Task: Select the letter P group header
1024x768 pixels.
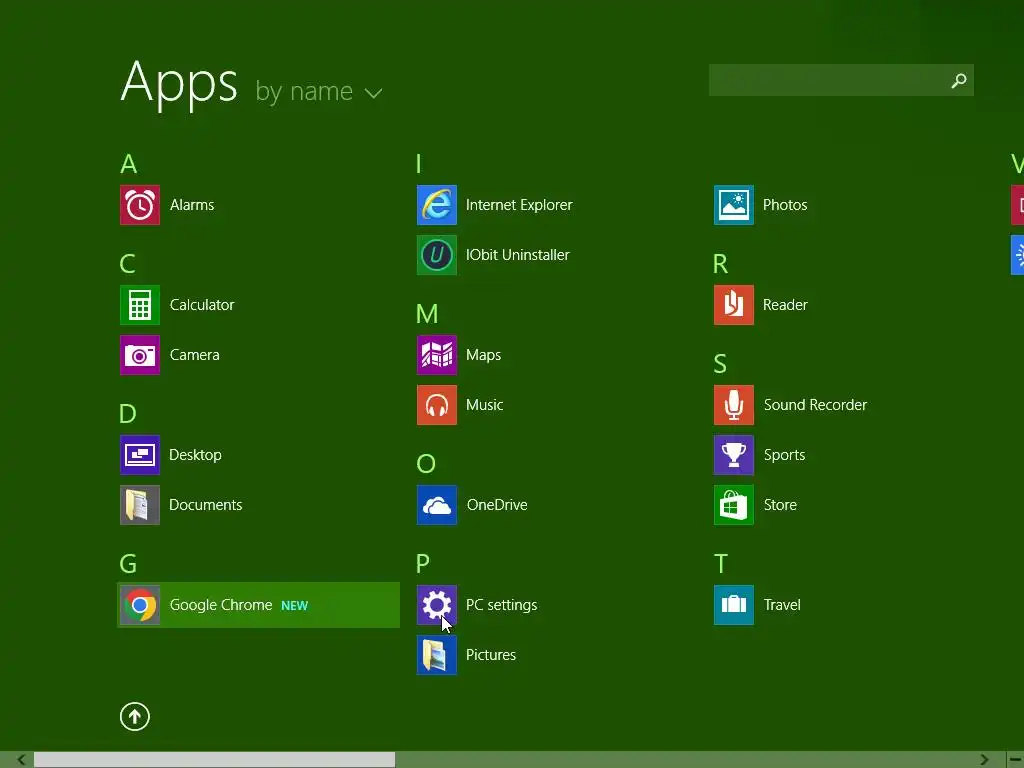Action: tap(423, 564)
